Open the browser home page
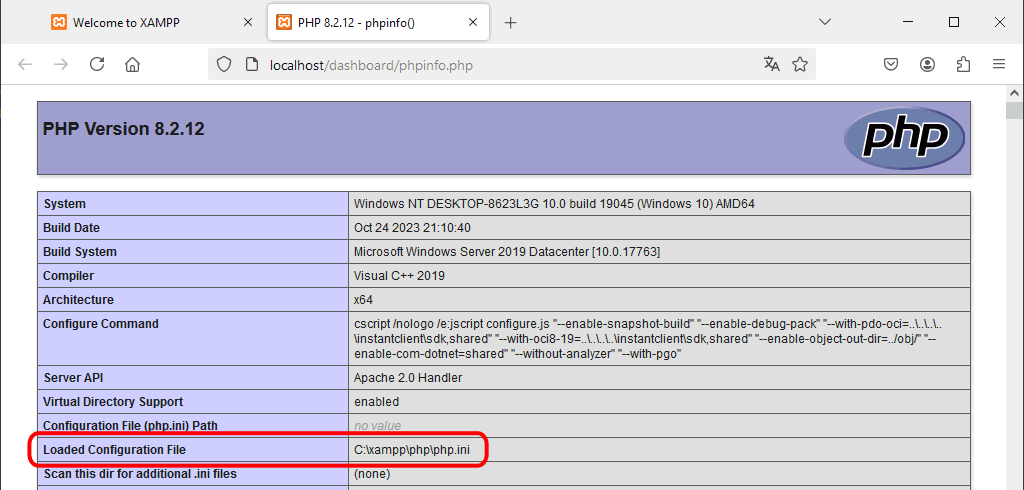 [x=133, y=64]
